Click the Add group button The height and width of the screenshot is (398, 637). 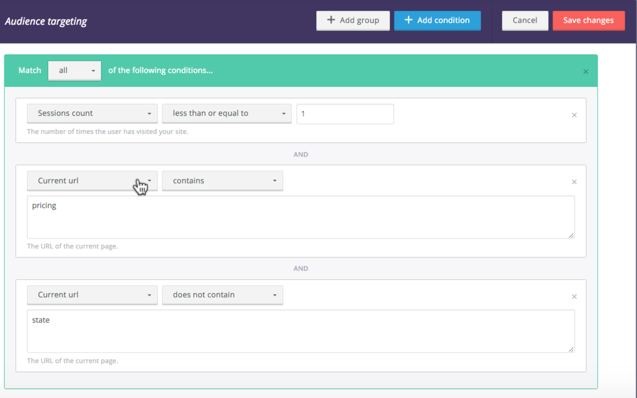(x=353, y=20)
